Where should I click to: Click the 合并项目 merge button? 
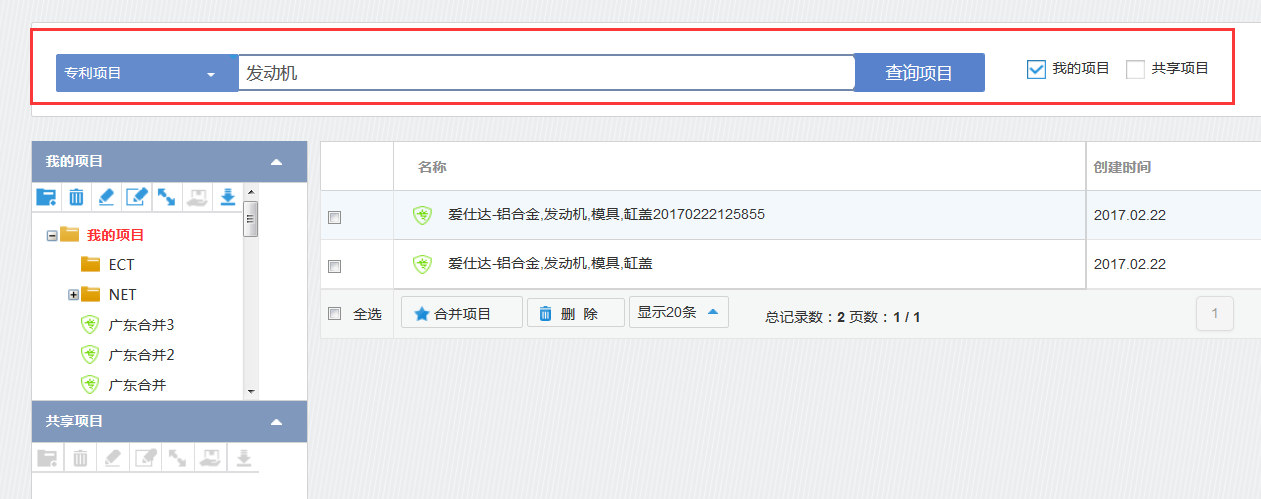tap(461, 313)
